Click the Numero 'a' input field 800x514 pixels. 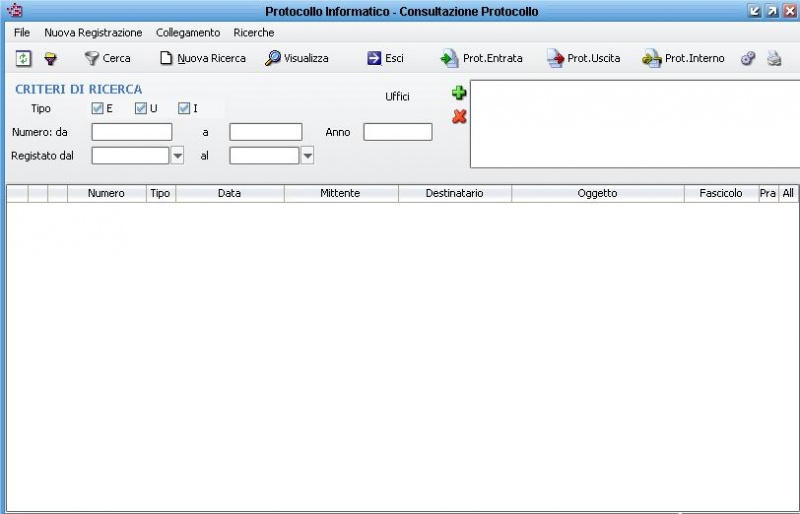pos(265,132)
